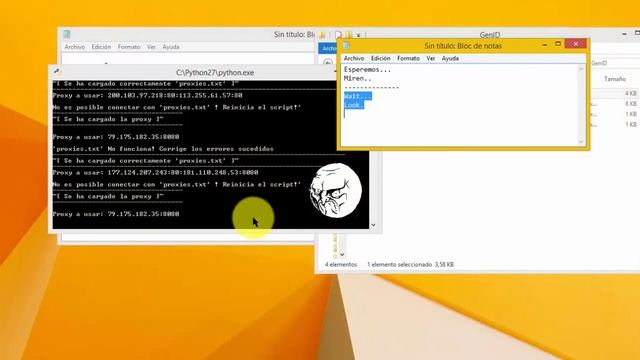This screenshot has width=640, height=360.
Task: Select the file row with size 8 KB
Action: (615, 104)
